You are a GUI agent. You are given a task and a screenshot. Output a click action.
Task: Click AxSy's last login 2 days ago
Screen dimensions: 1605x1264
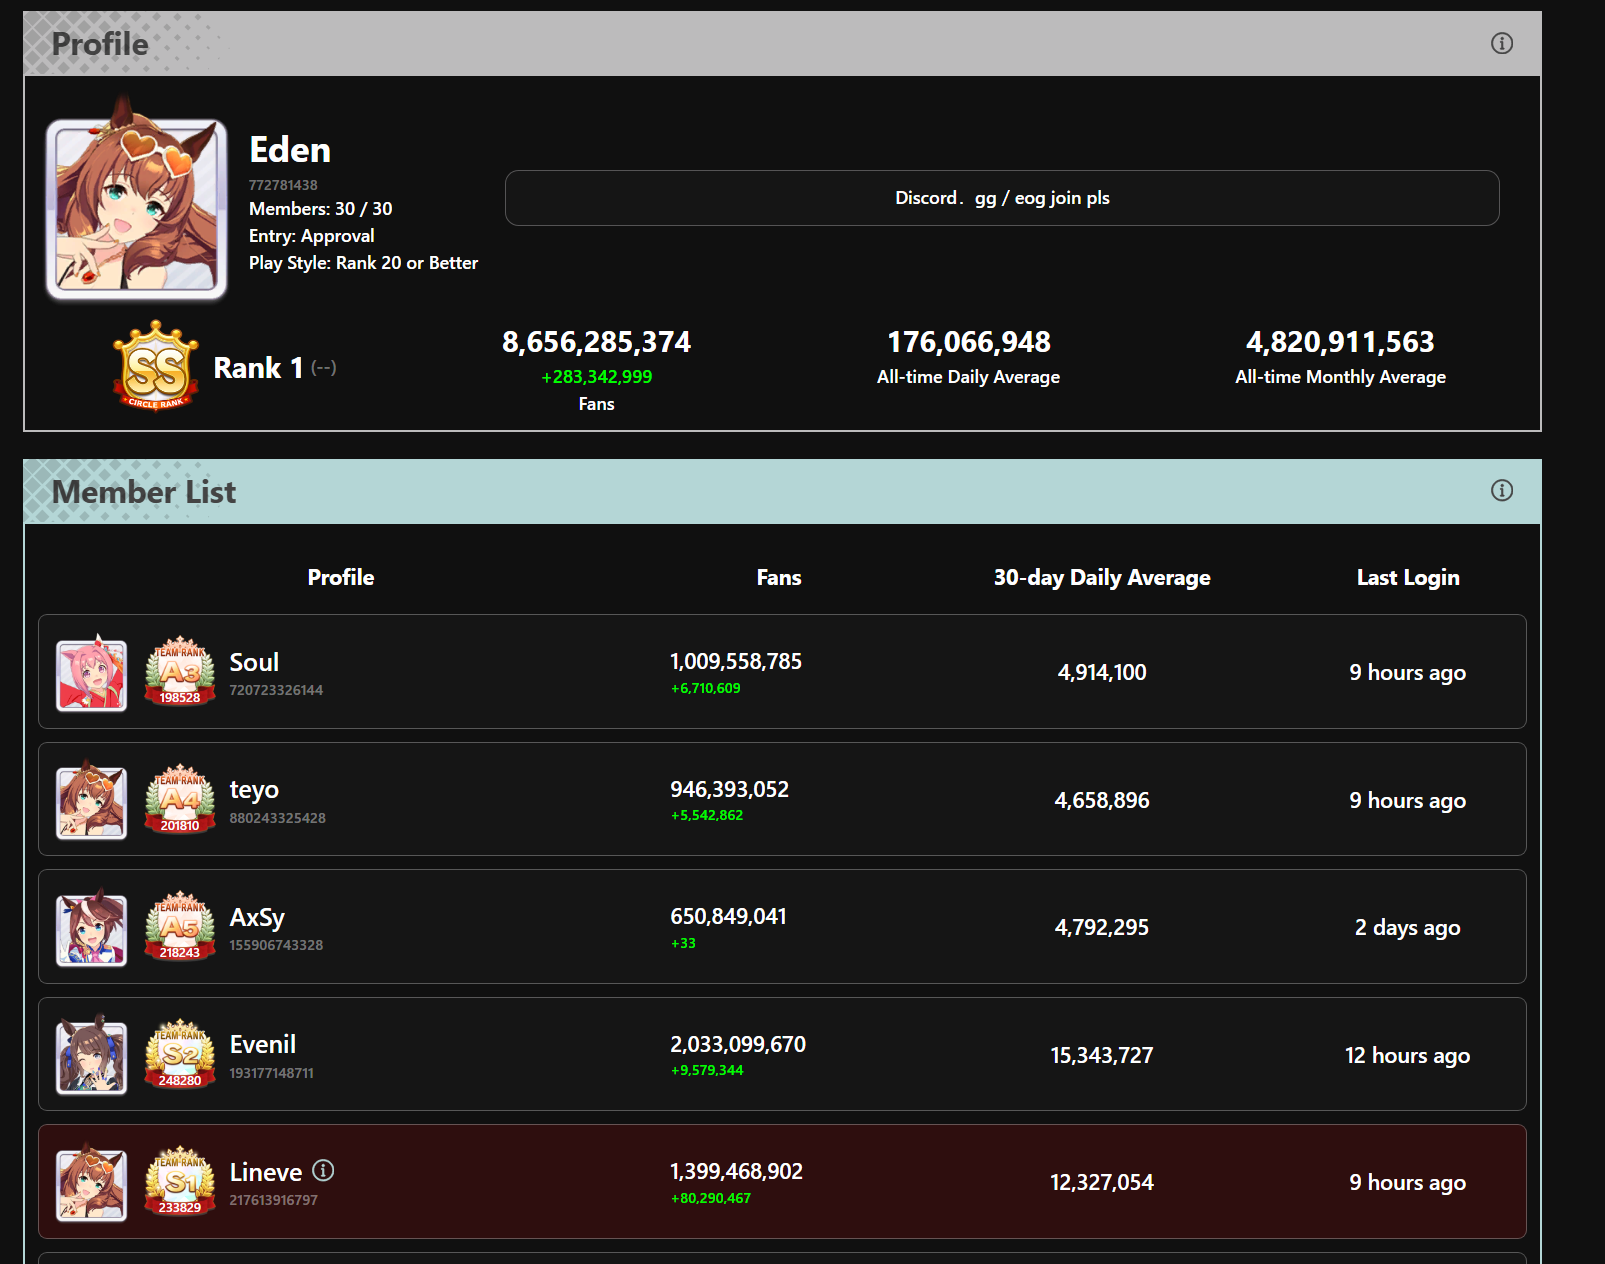click(1408, 928)
